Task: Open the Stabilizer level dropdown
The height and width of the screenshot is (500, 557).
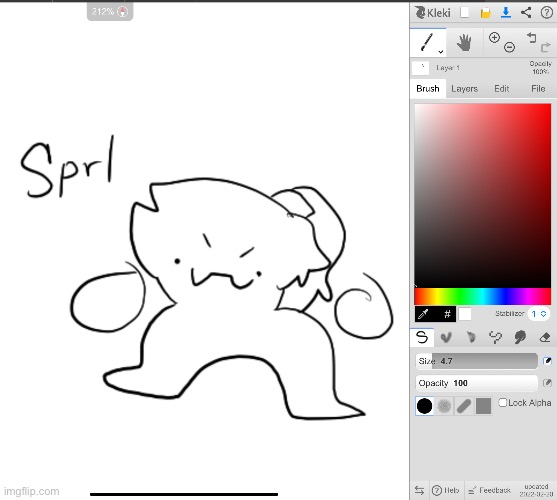Action: [539, 314]
